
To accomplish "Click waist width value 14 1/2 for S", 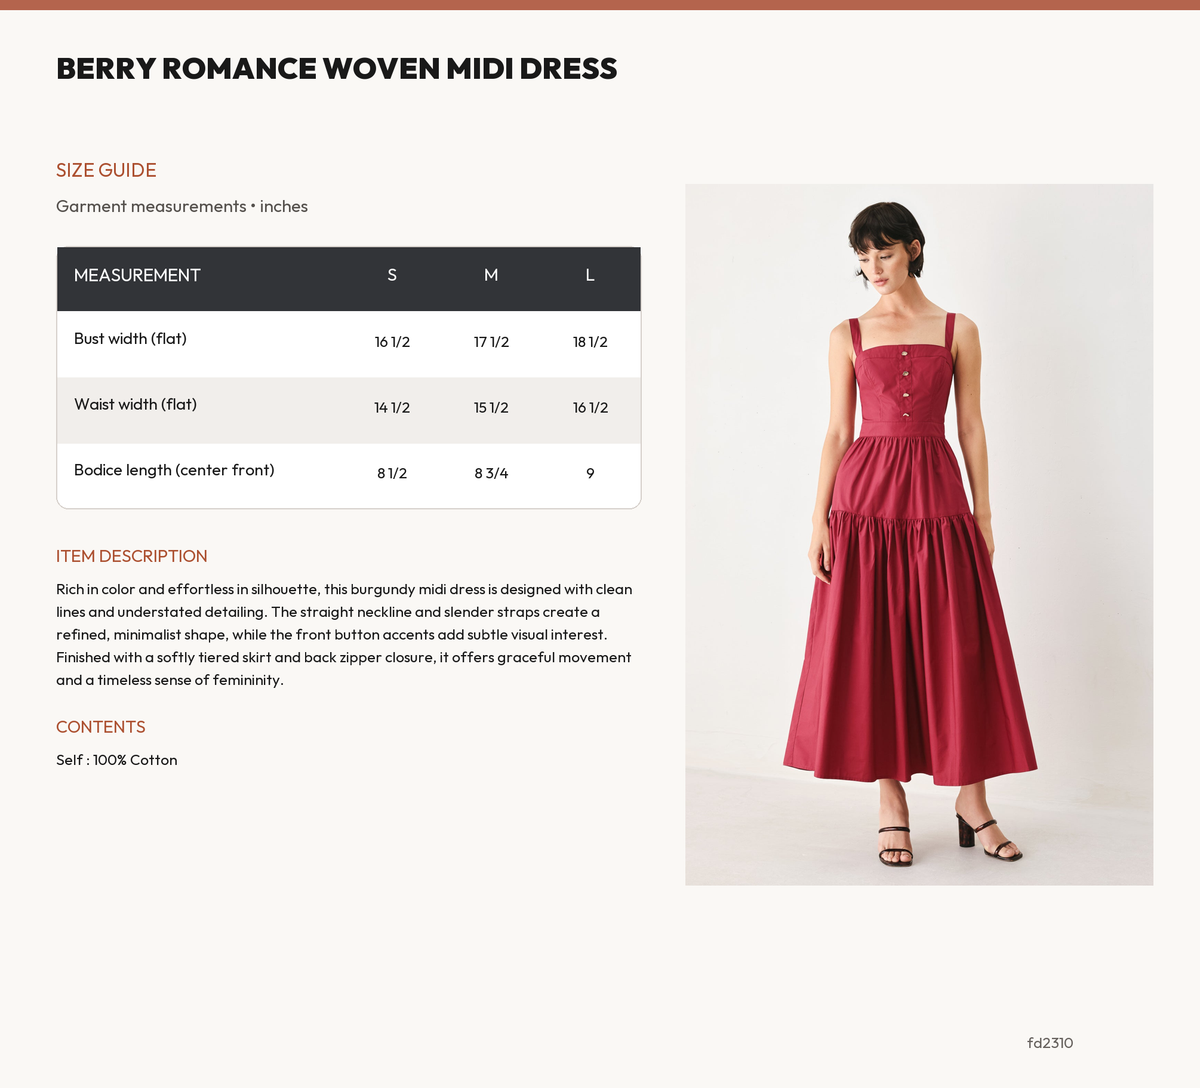I will pos(392,408).
